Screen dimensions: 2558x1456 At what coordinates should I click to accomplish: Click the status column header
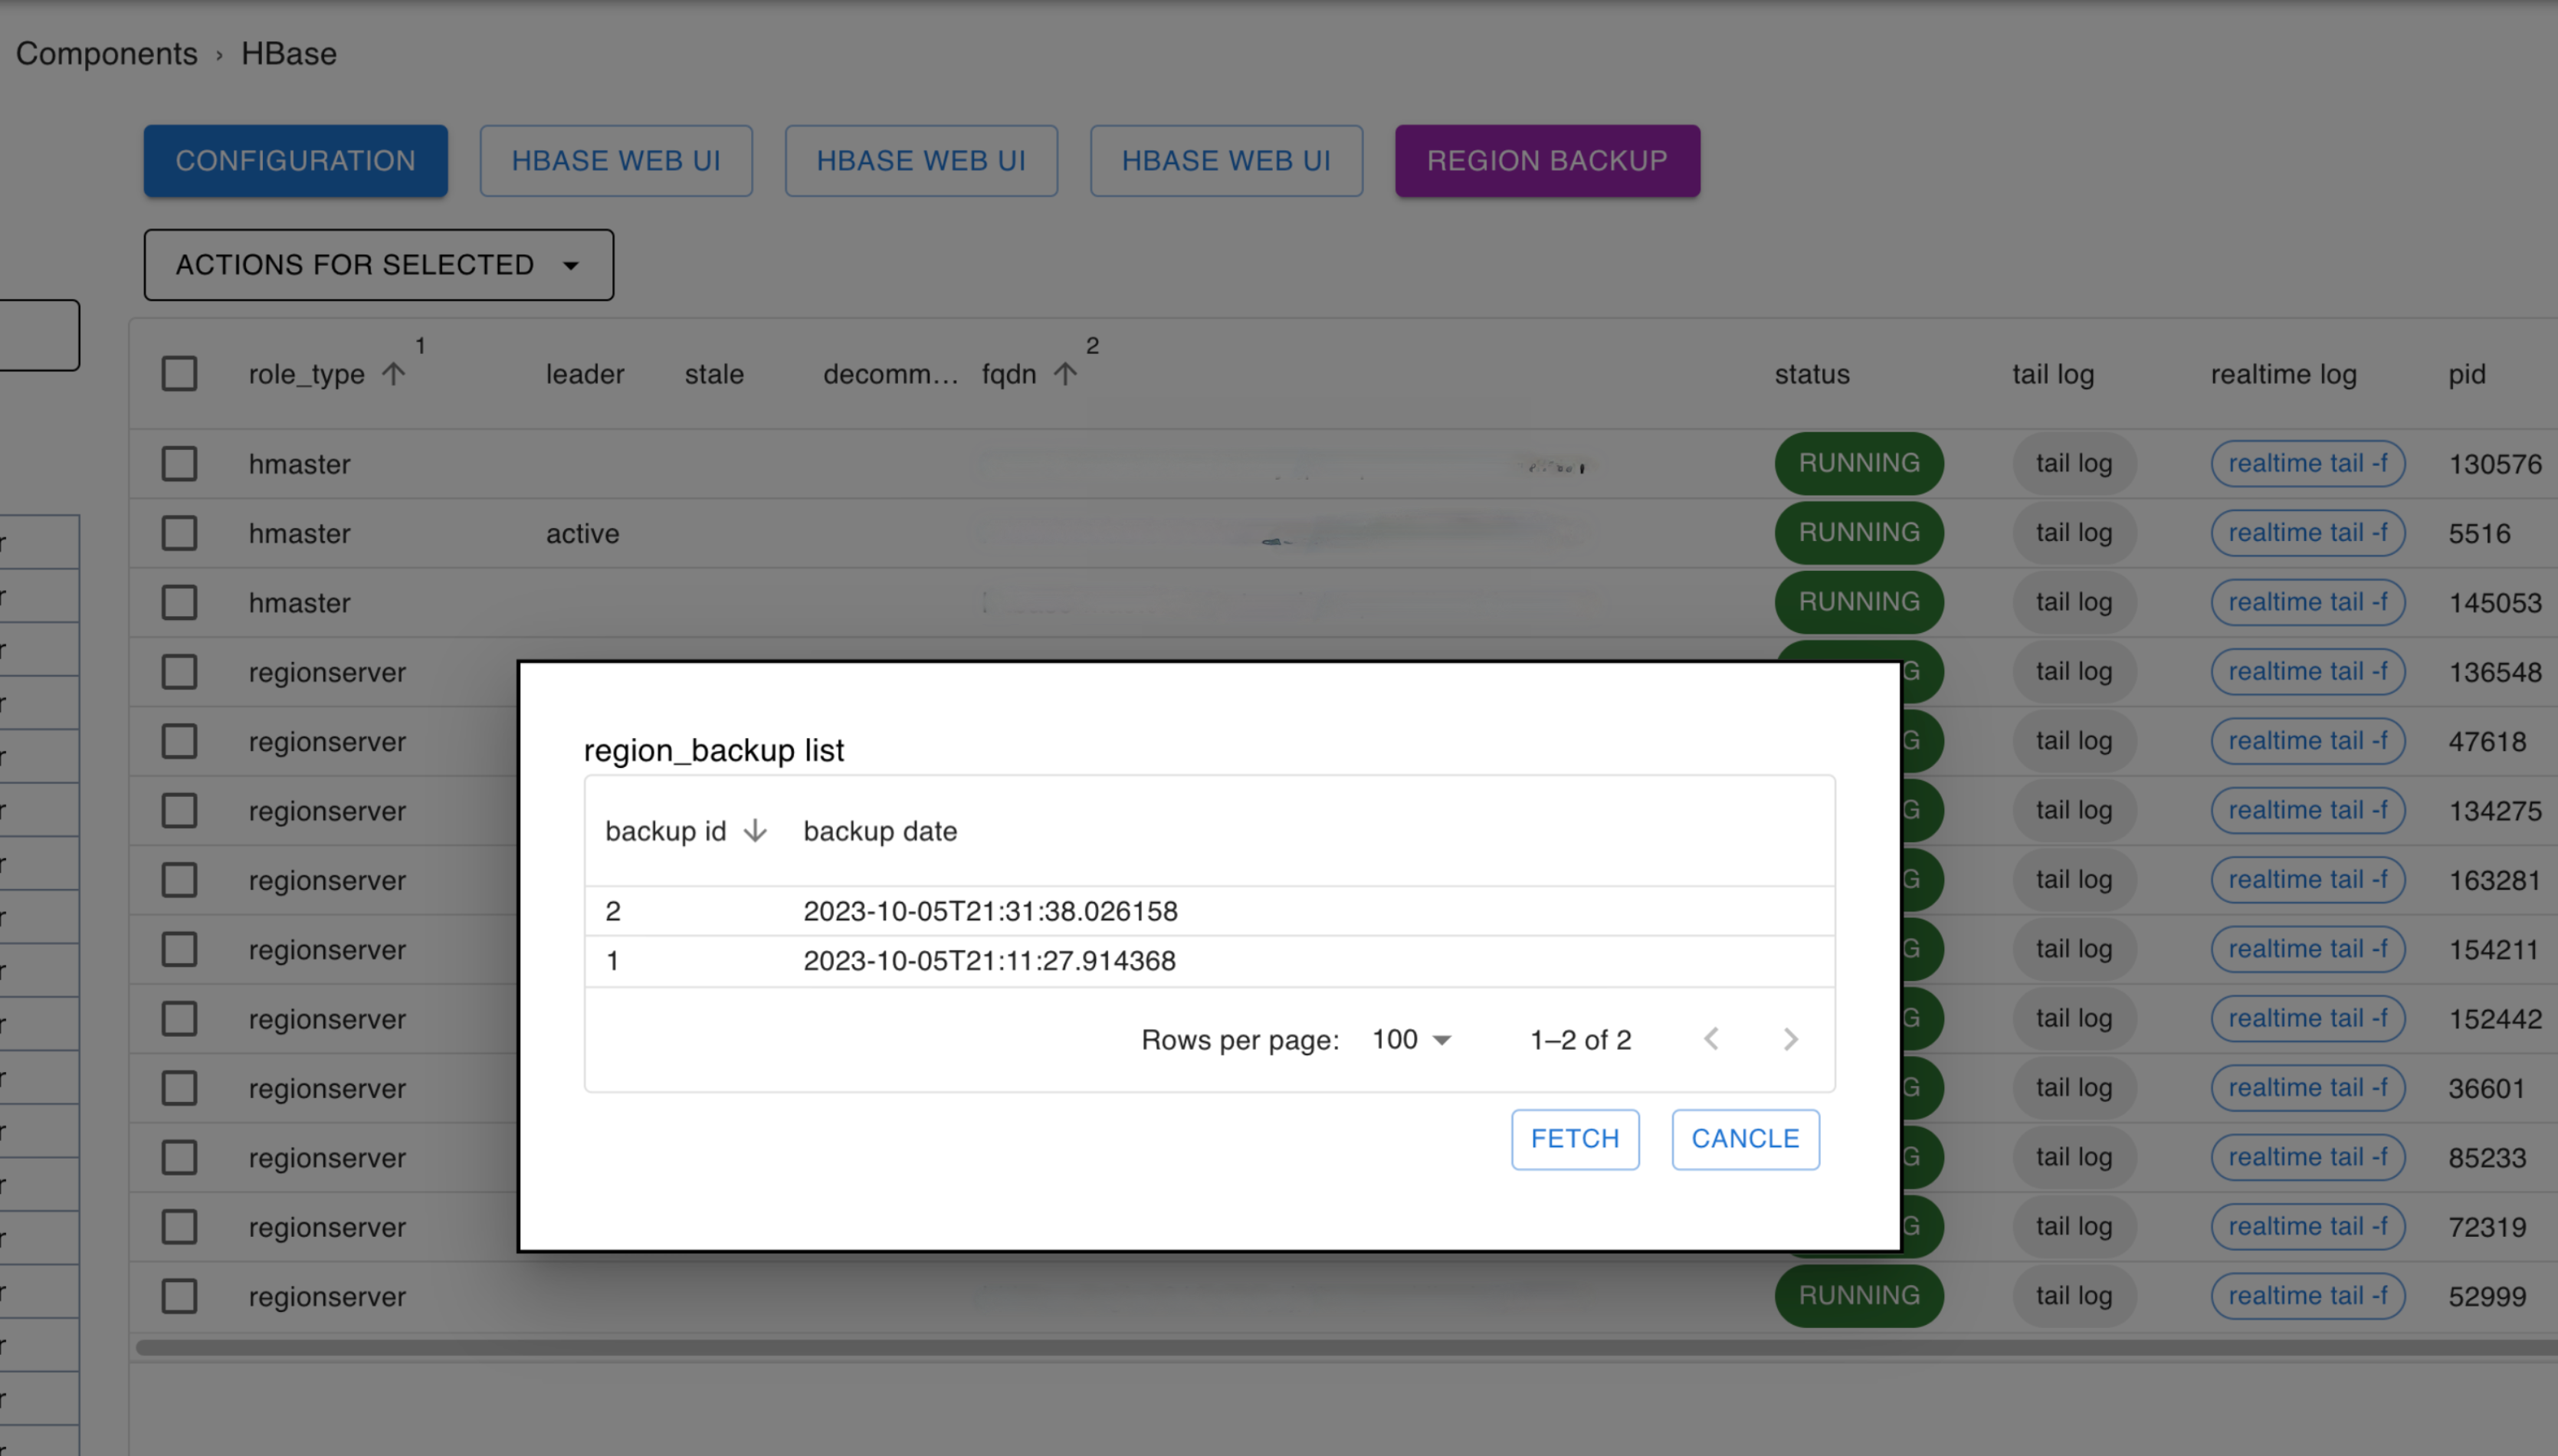1812,374
